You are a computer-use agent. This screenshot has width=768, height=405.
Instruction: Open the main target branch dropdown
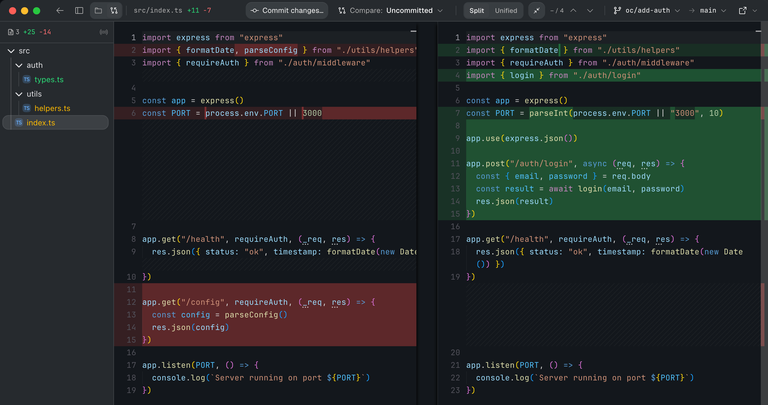[713, 10]
